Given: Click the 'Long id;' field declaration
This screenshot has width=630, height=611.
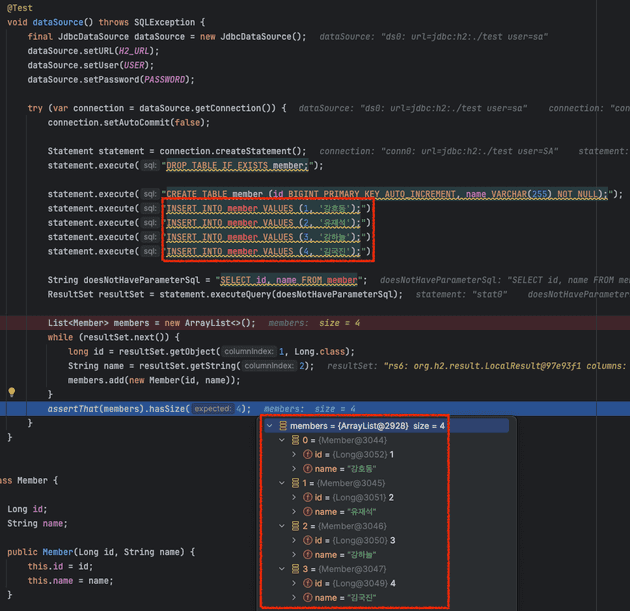Looking at the screenshot, I should point(27,509).
